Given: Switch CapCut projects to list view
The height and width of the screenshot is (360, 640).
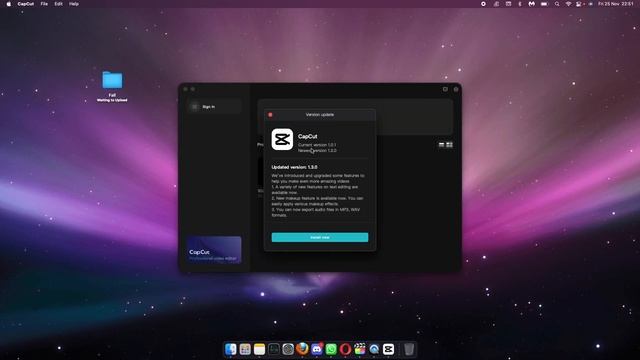Looking at the screenshot, I should point(441,145).
